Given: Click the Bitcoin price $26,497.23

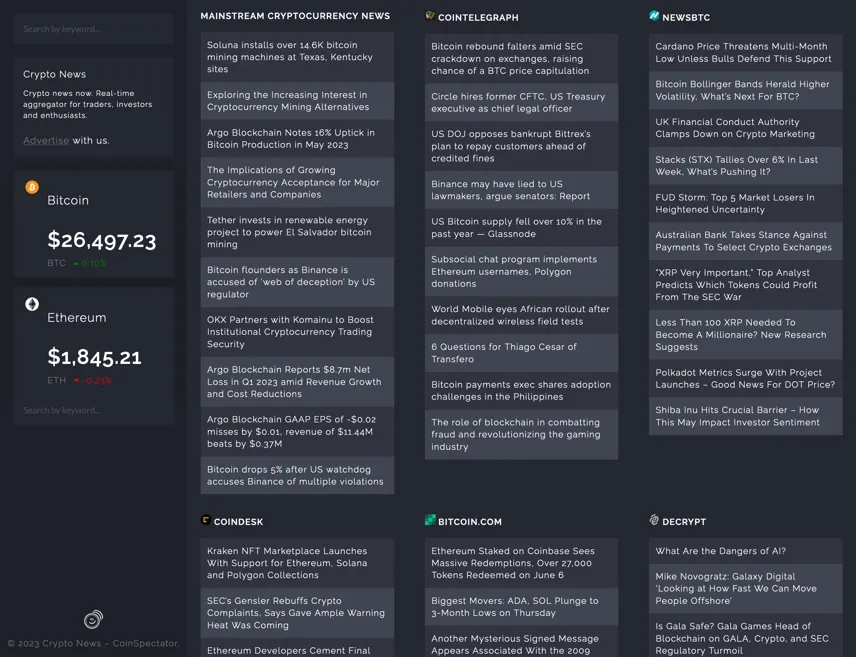Looking at the screenshot, I should tap(102, 240).
